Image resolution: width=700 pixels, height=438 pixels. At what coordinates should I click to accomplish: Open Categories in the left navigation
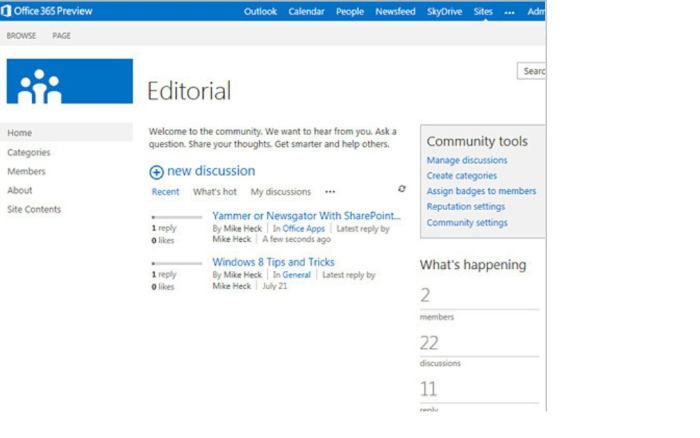tap(29, 152)
